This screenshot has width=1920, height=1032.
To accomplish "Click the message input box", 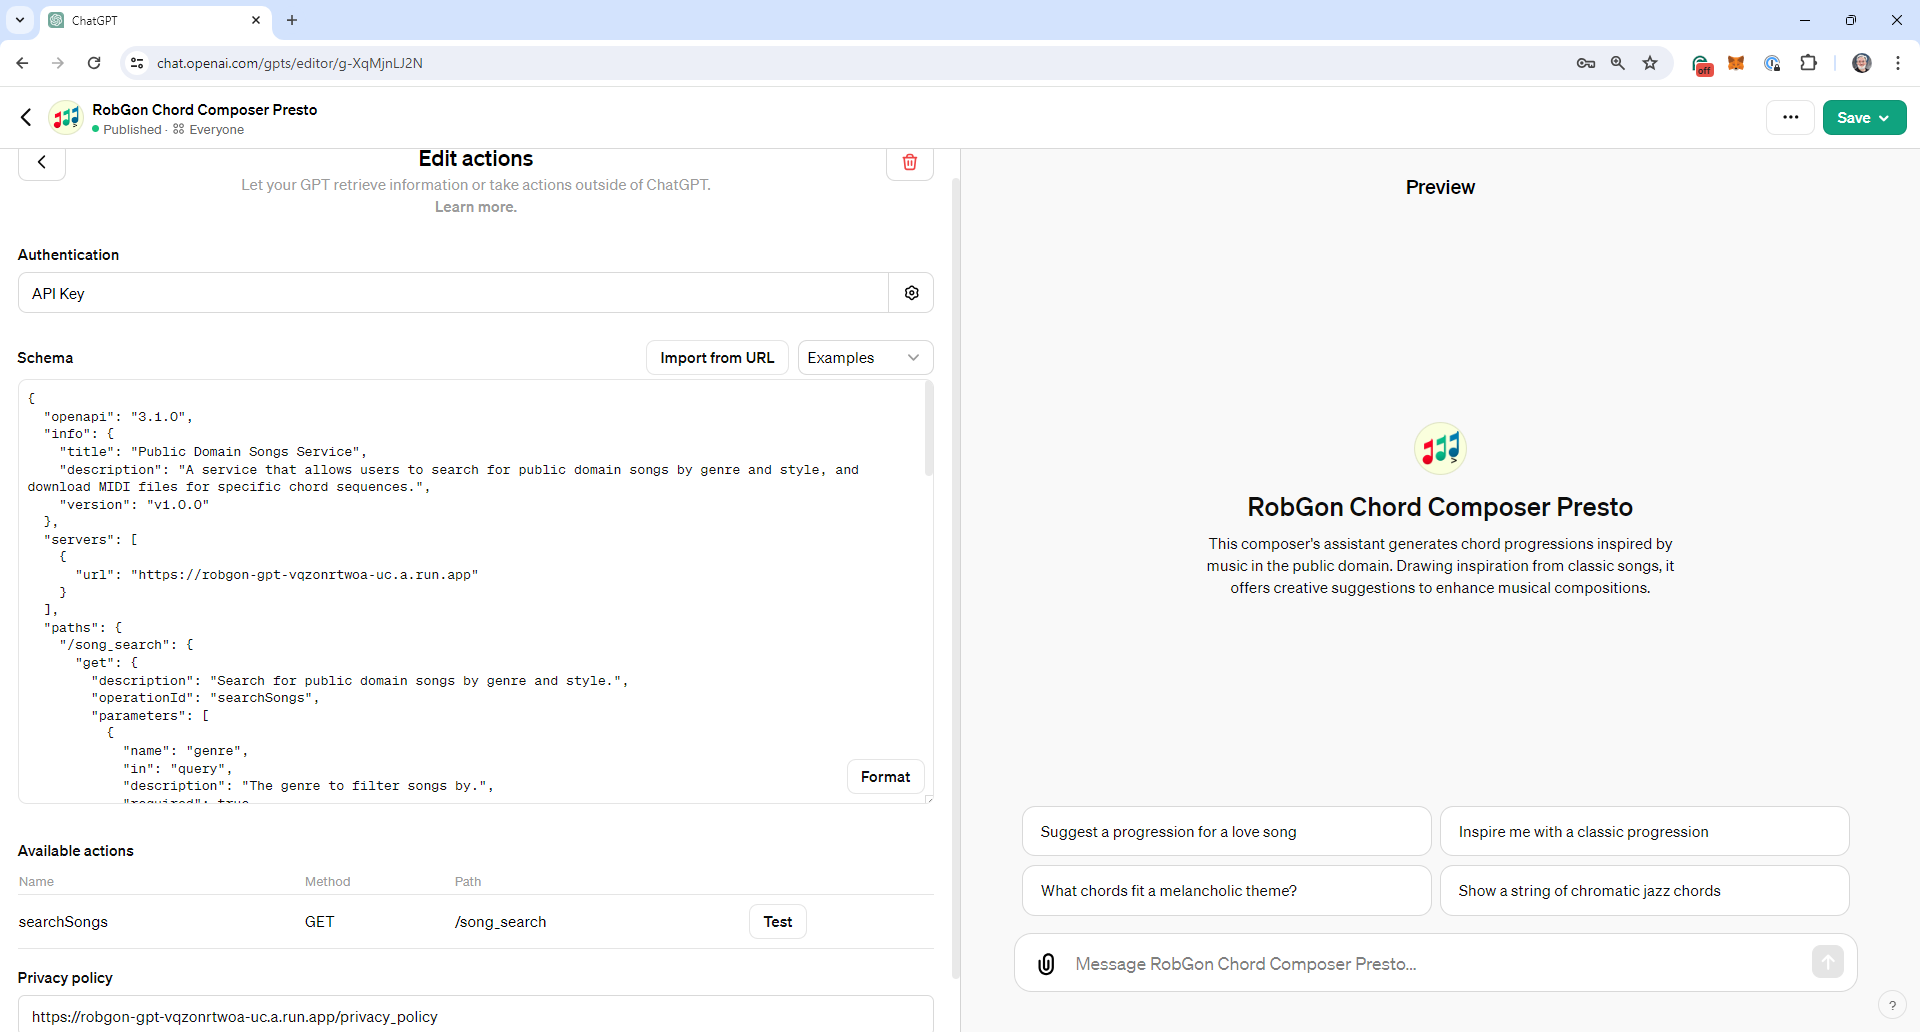I will pyautogui.click(x=1436, y=964).
